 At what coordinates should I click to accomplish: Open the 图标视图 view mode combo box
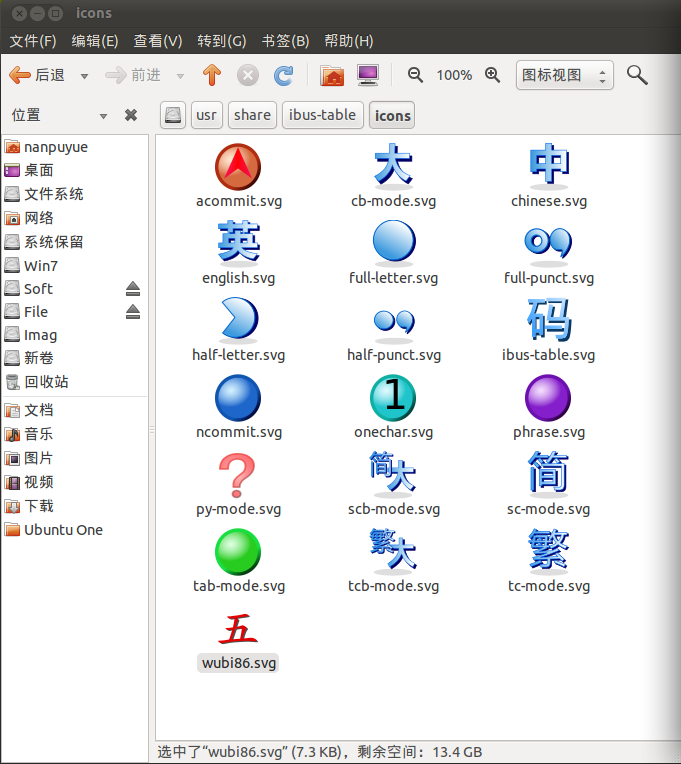point(565,75)
